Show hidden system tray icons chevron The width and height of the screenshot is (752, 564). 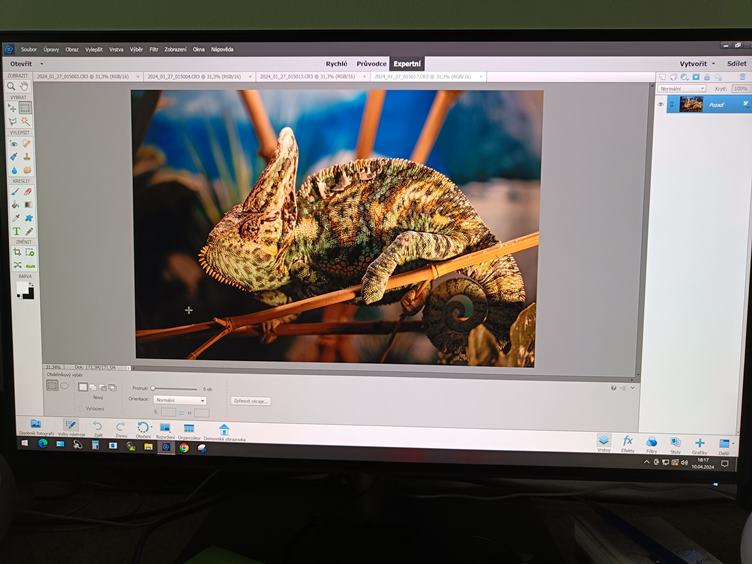click(x=646, y=462)
